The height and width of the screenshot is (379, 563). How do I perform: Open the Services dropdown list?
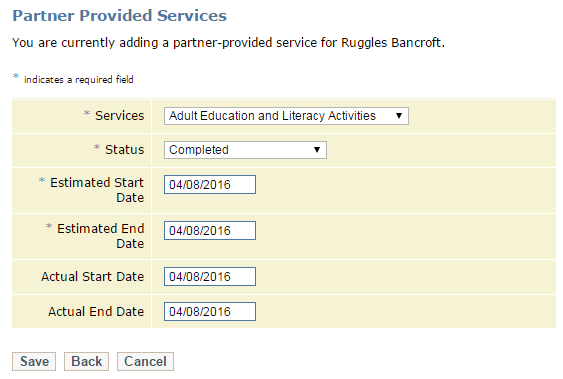[286, 116]
